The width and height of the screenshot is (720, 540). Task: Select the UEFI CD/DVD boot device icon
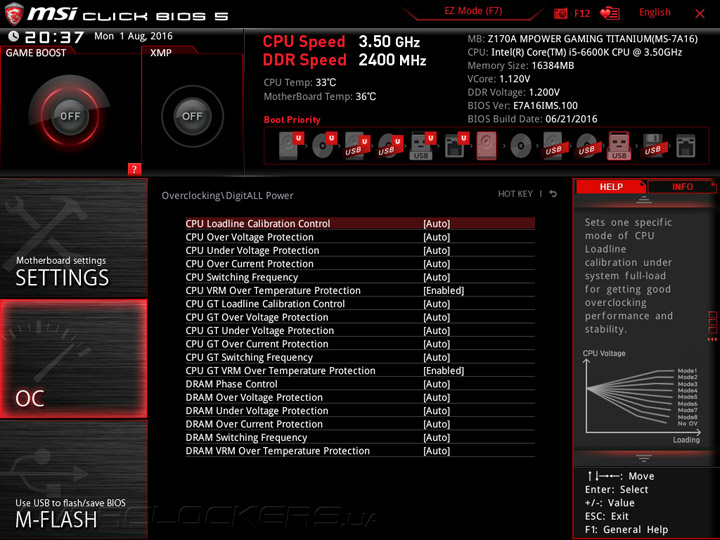(324, 146)
